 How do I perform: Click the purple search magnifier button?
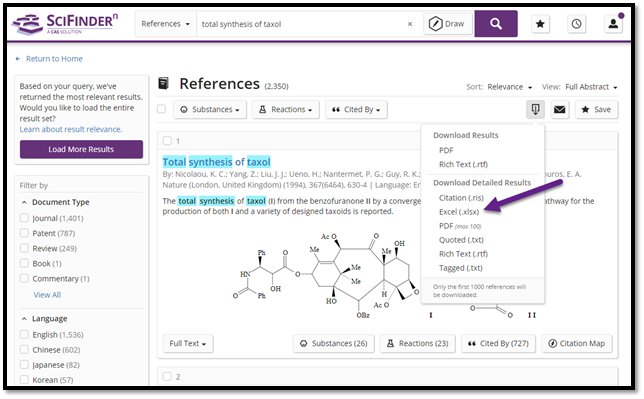[496, 24]
